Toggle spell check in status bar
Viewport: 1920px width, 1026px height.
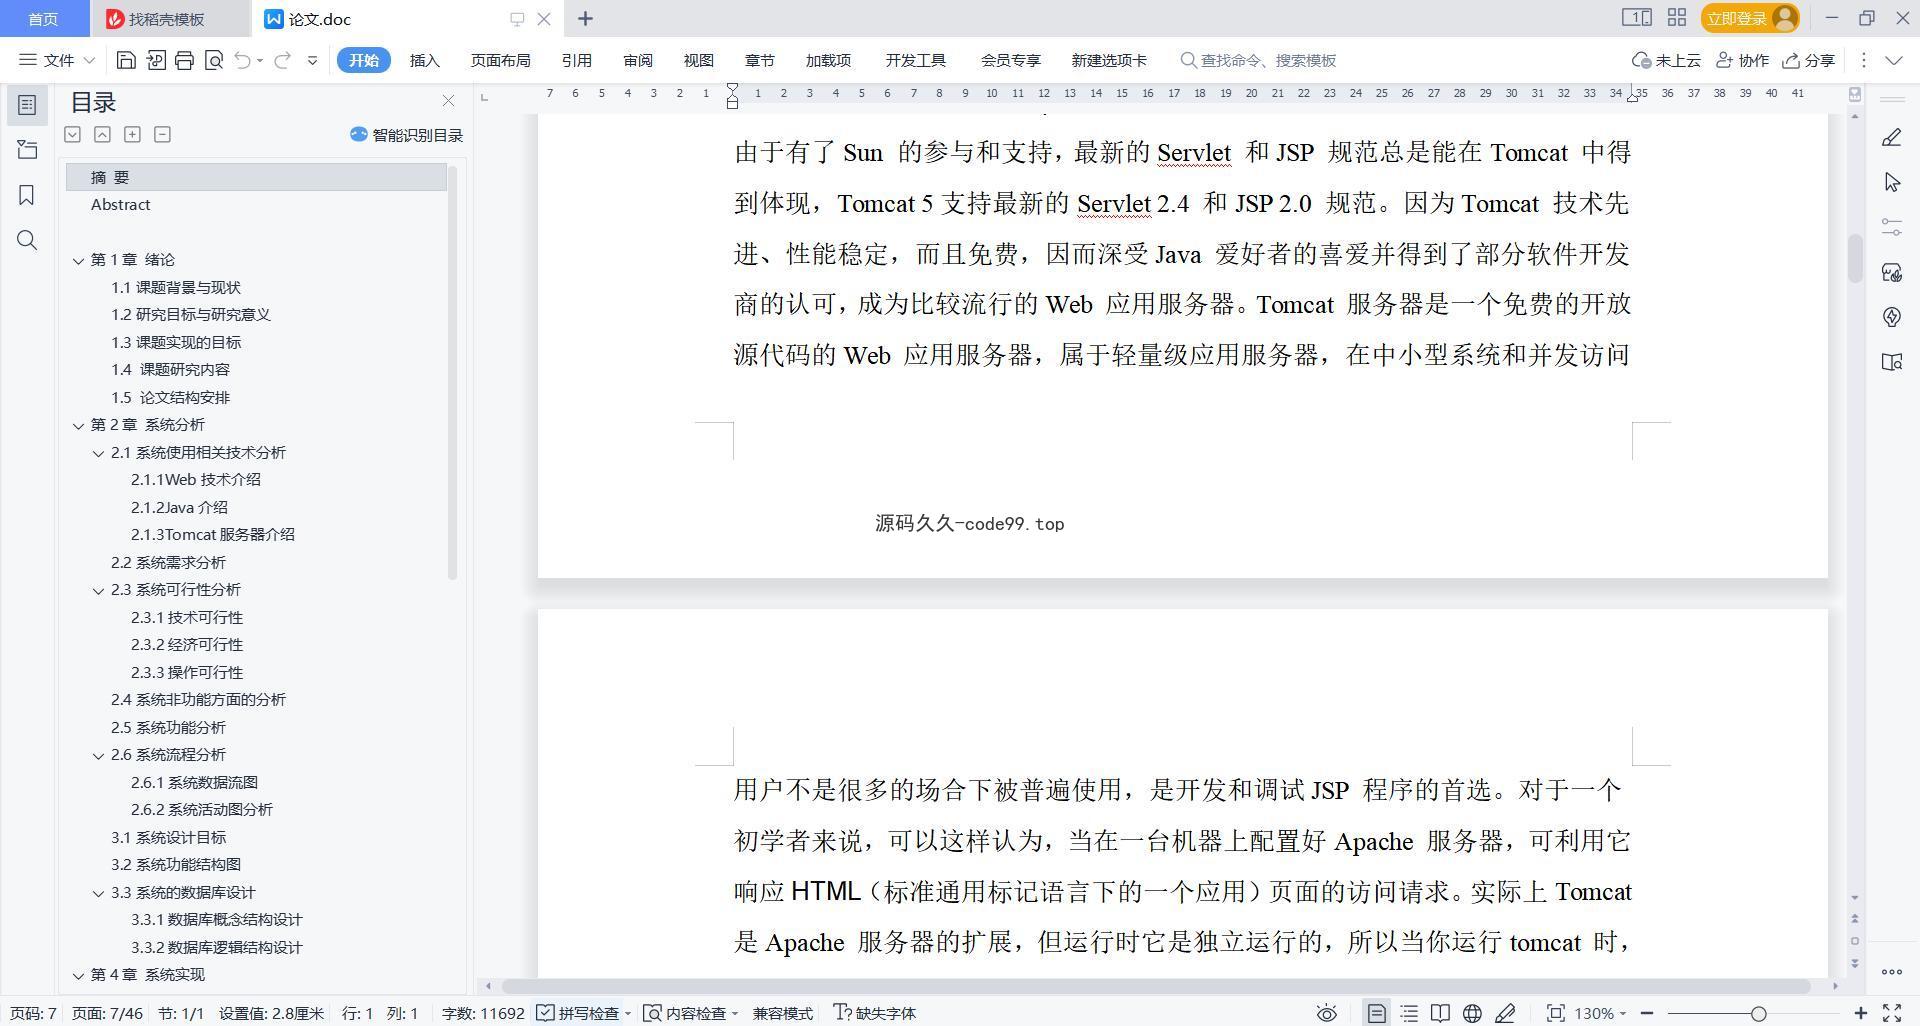pos(584,1013)
